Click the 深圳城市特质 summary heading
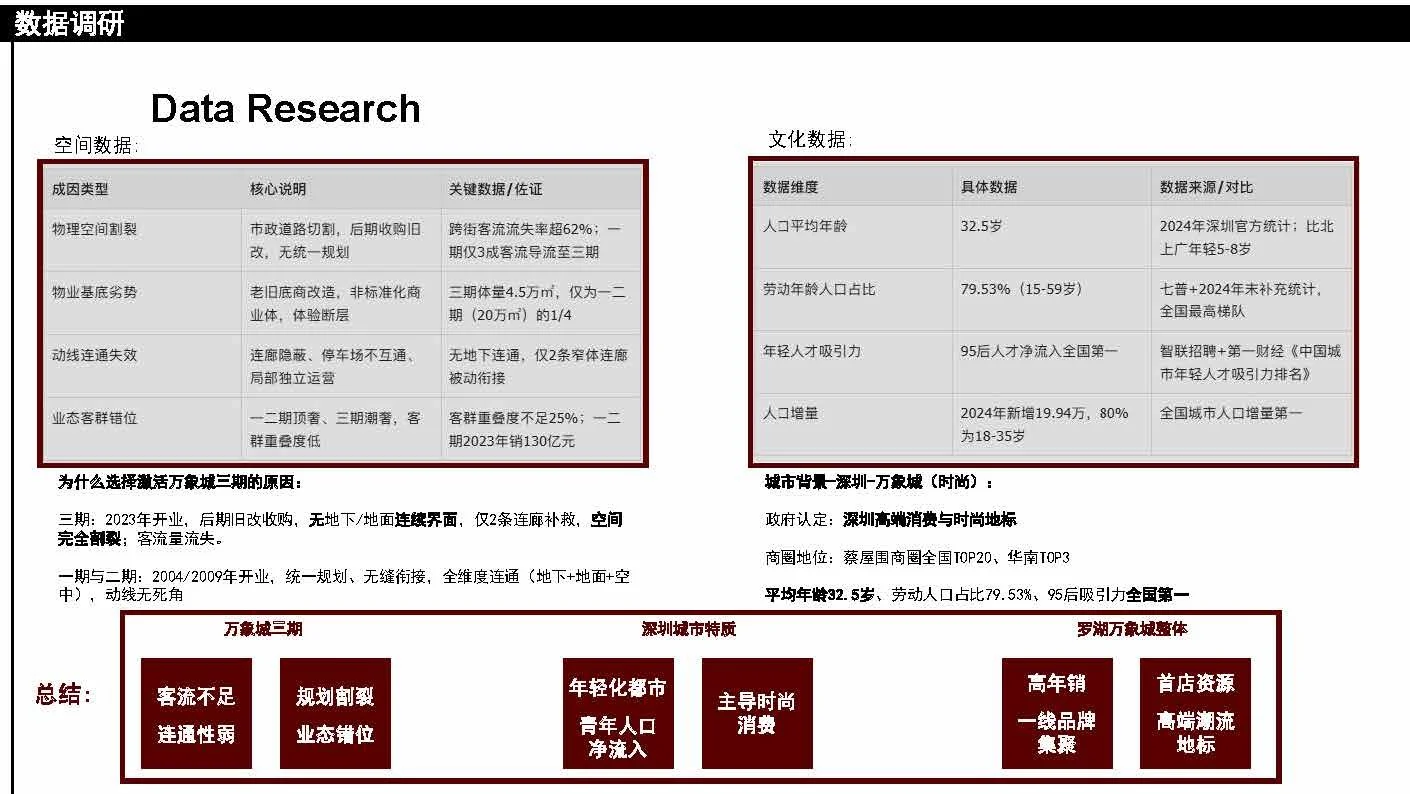Screen dimensions: 1410x794 point(689,629)
